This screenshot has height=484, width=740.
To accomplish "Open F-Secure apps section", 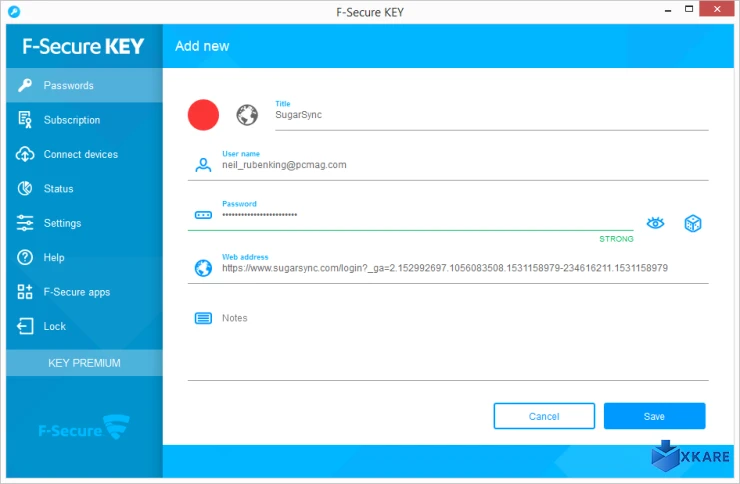I will pos(84,292).
